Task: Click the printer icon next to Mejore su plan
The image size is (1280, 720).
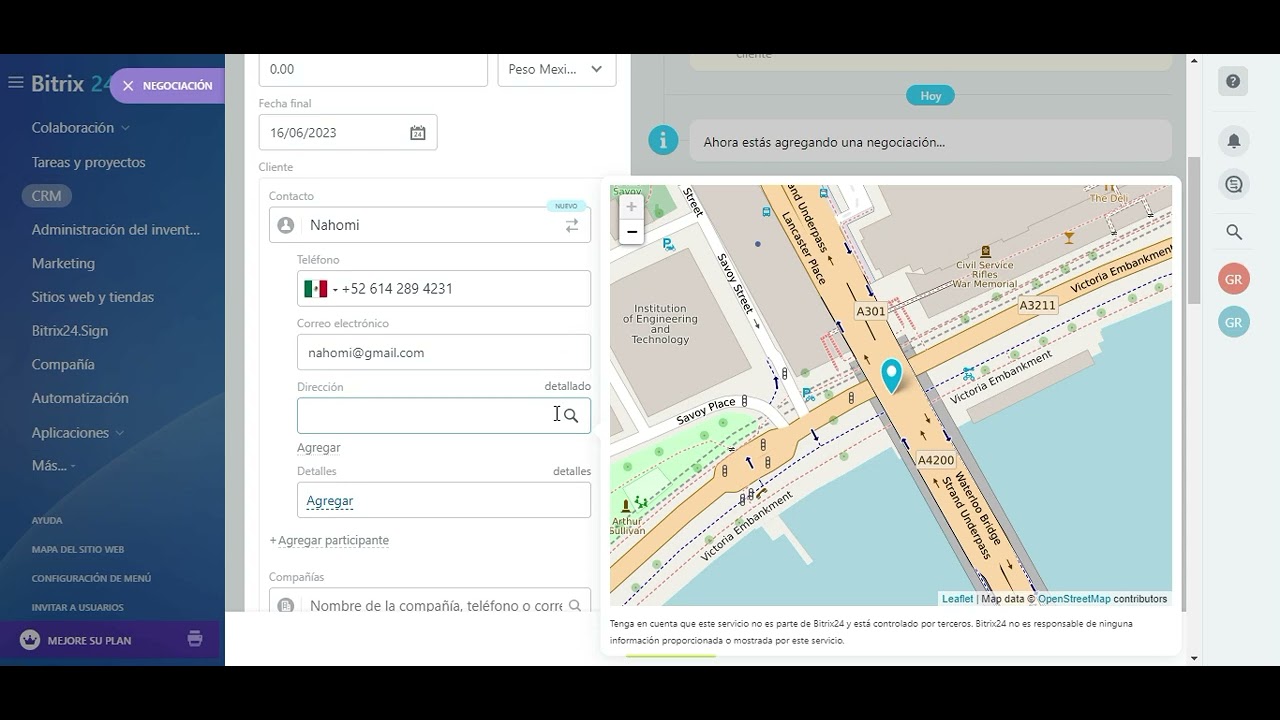Action: (195, 639)
